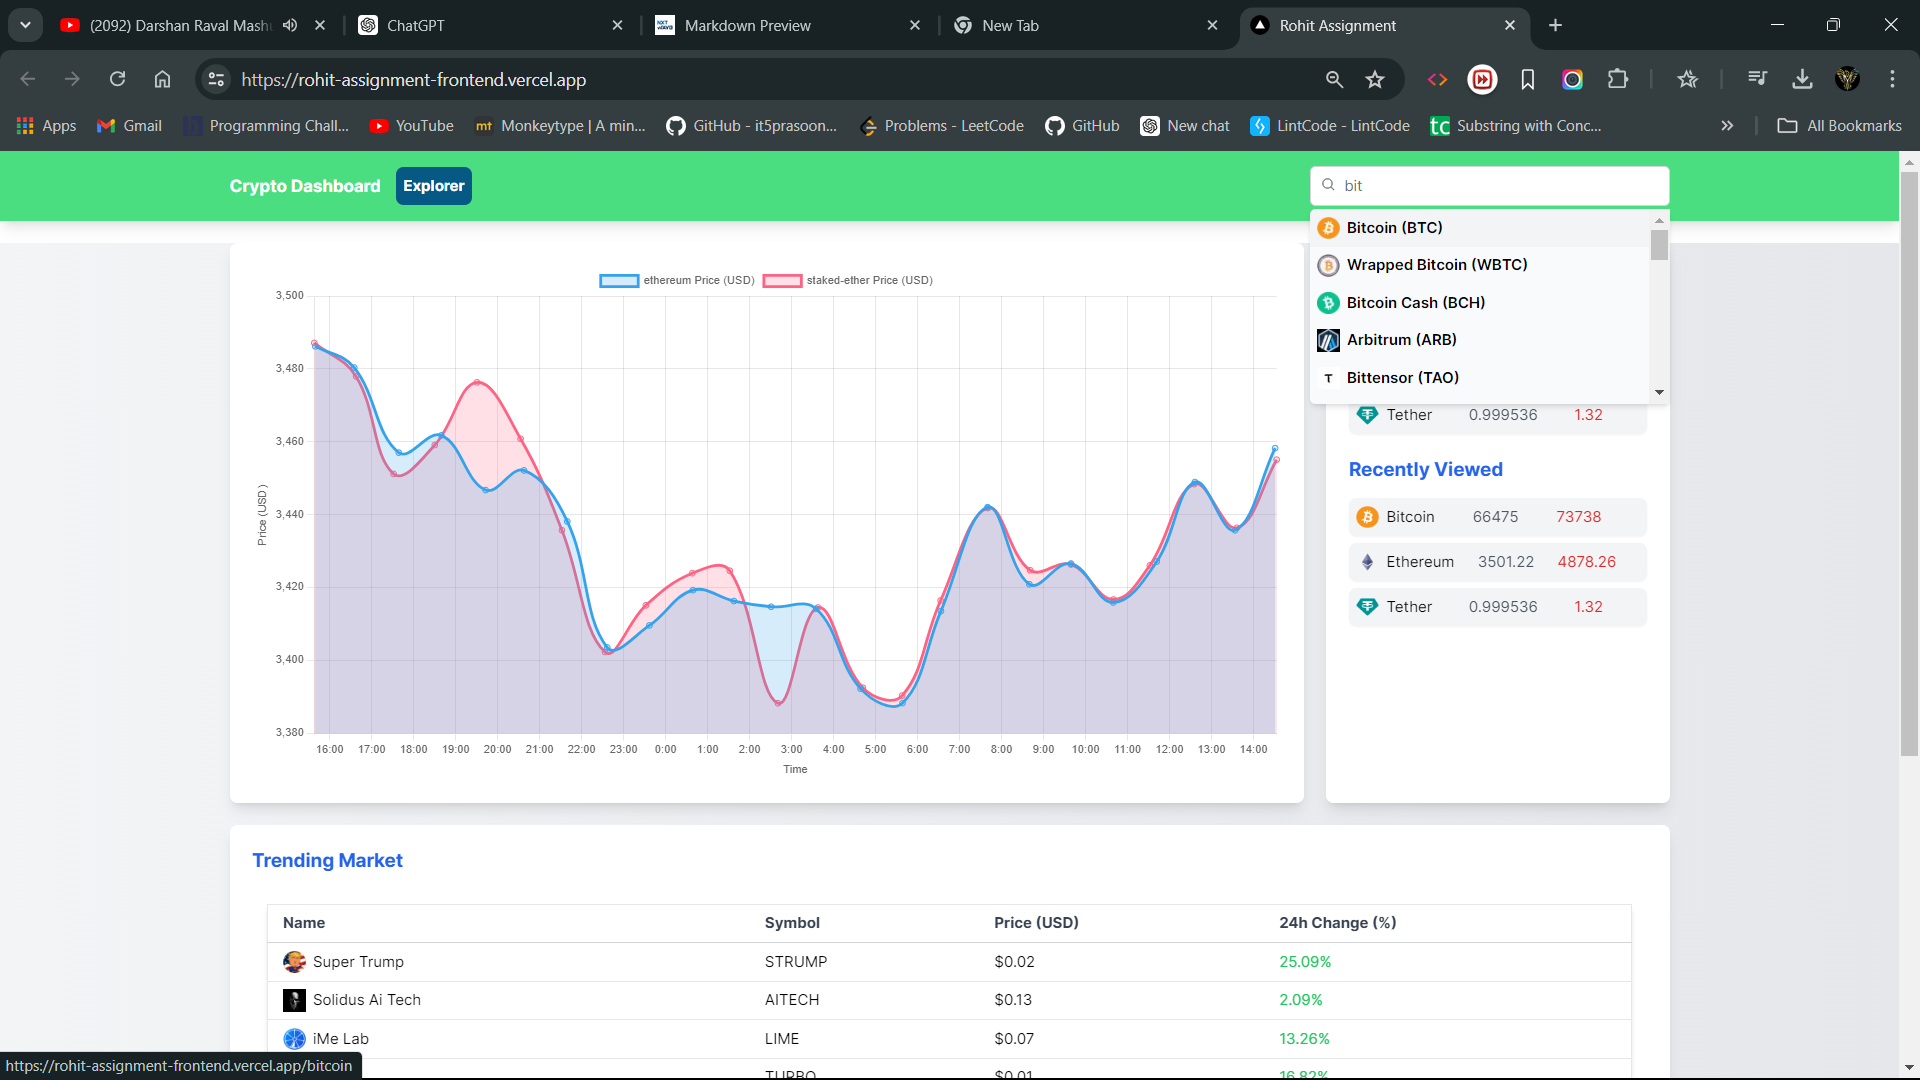Bookmark this page with star icon
The width and height of the screenshot is (1920, 1080).
(x=1375, y=80)
